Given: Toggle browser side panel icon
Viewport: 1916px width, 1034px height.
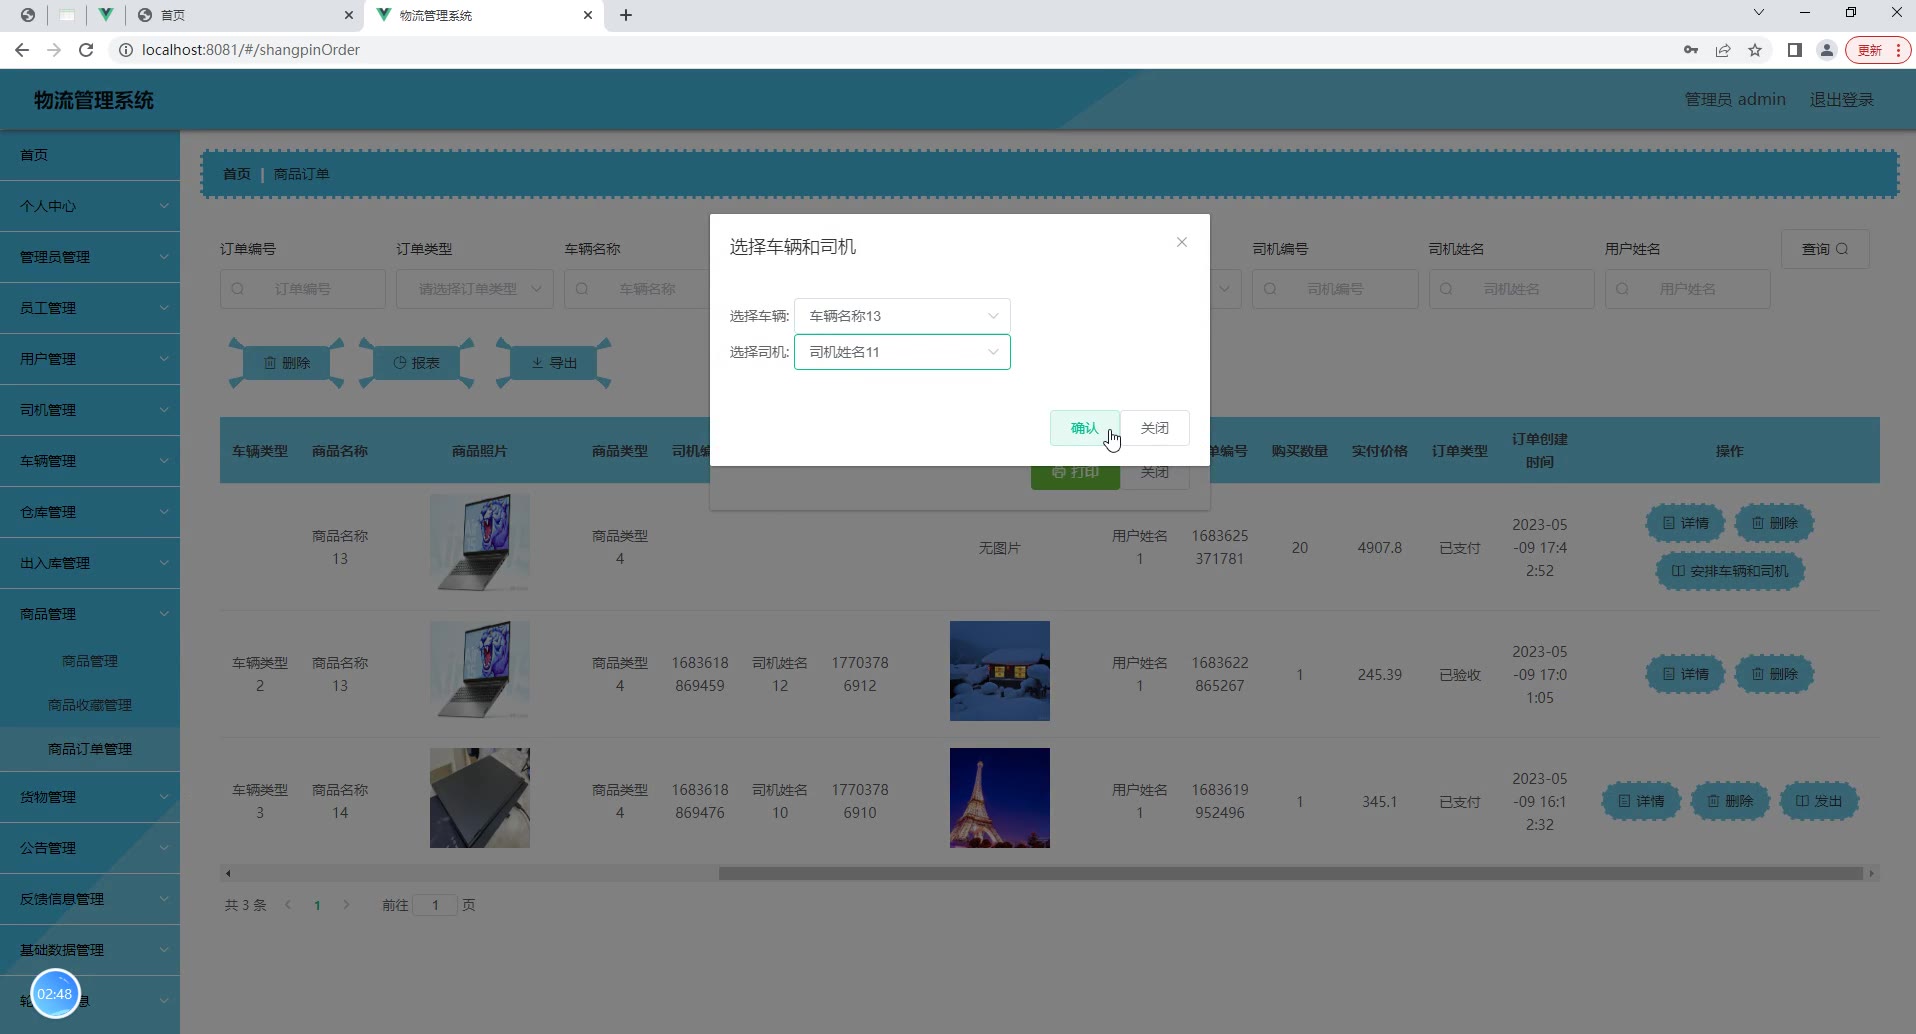Looking at the screenshot, I should (x=1795, y=50).
